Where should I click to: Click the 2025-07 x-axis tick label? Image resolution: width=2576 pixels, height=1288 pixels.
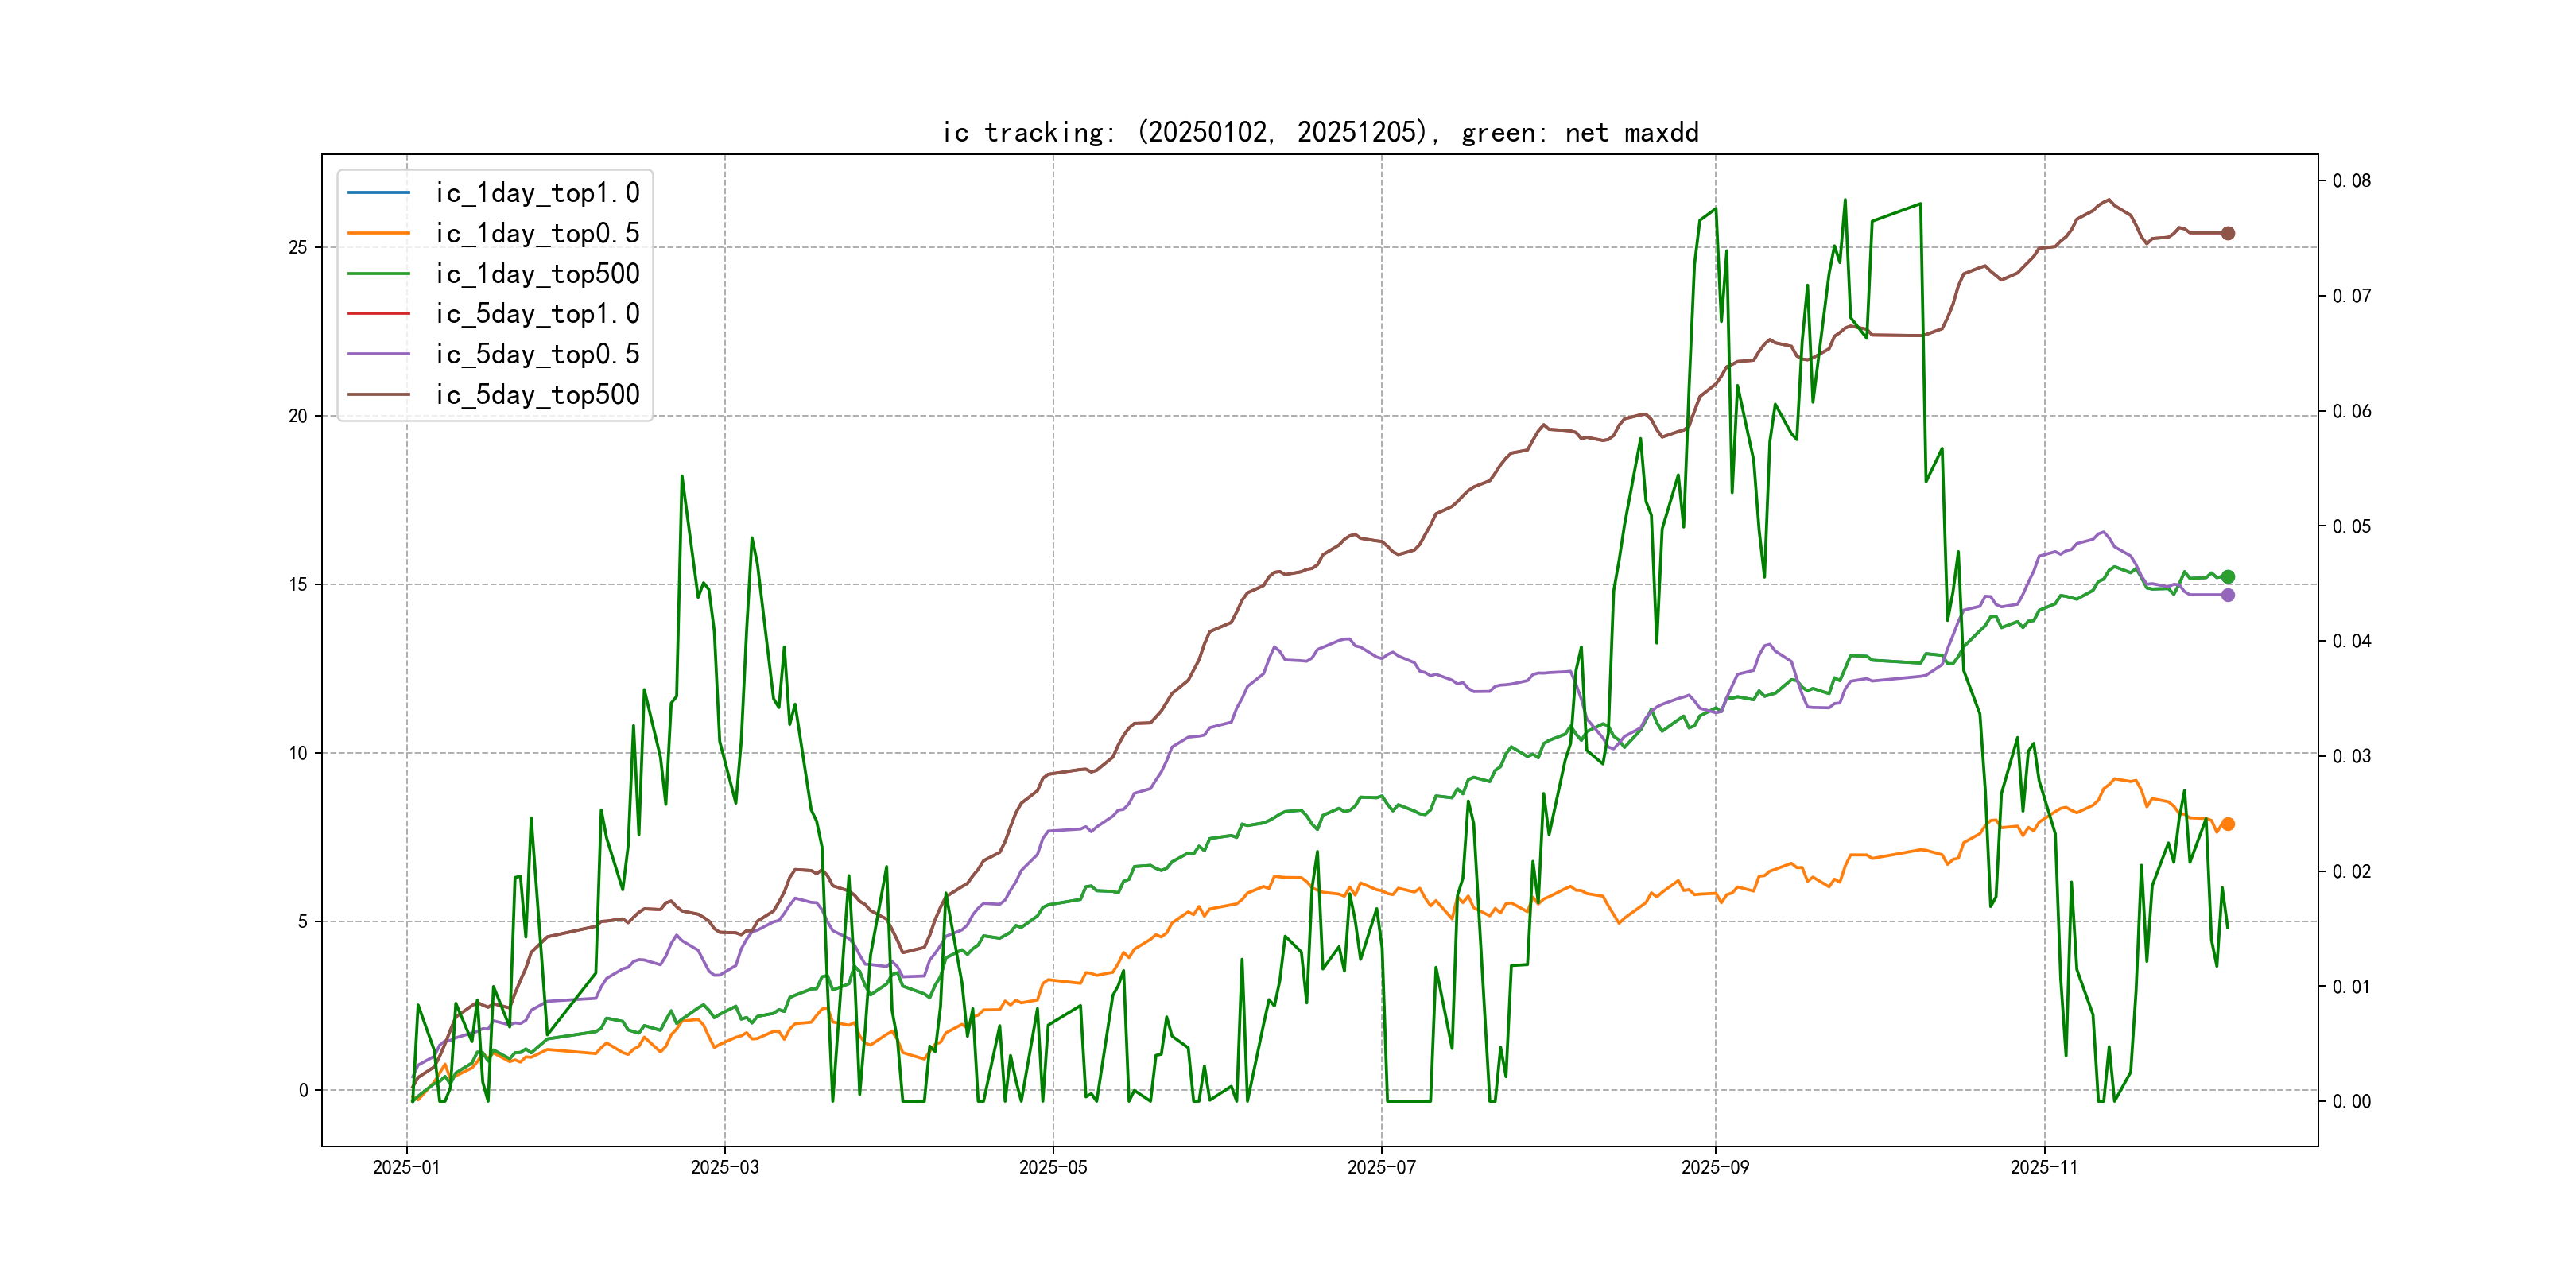1381,1167
